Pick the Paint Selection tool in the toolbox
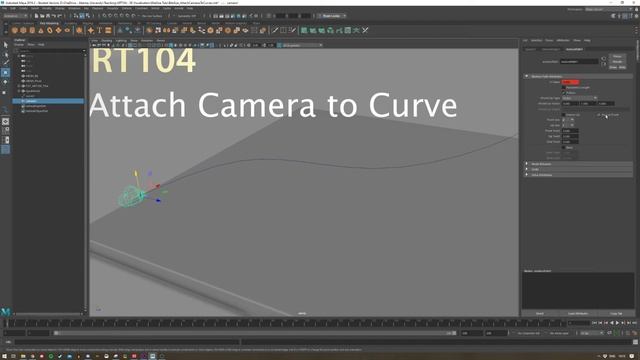This screenshot has height=360, width=640. point(5,63)
